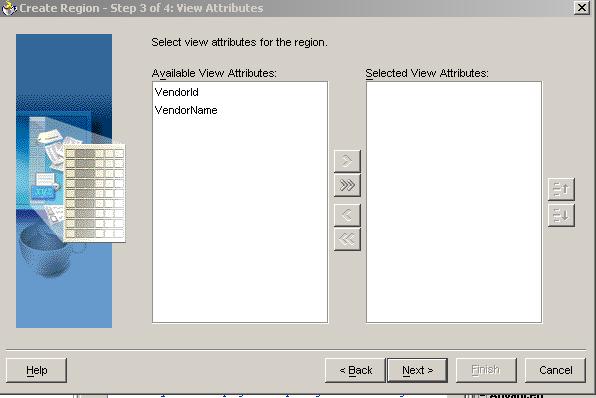Move attribute down in order
Screen dimensions: 596x398
coord(561,216)
